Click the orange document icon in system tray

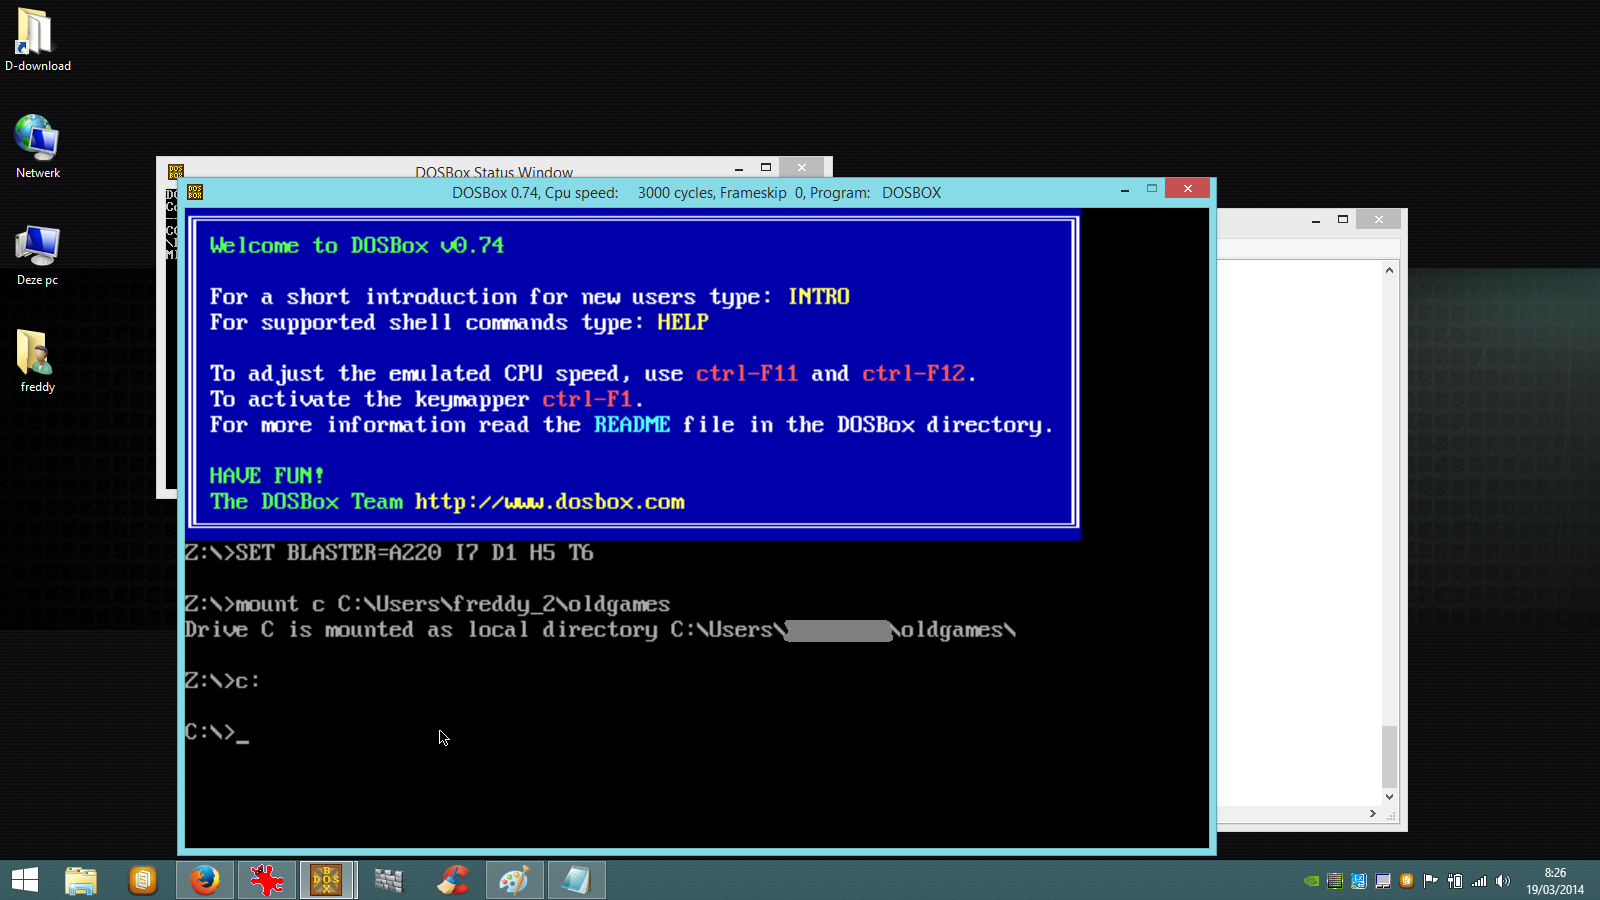click(1407, 881)
